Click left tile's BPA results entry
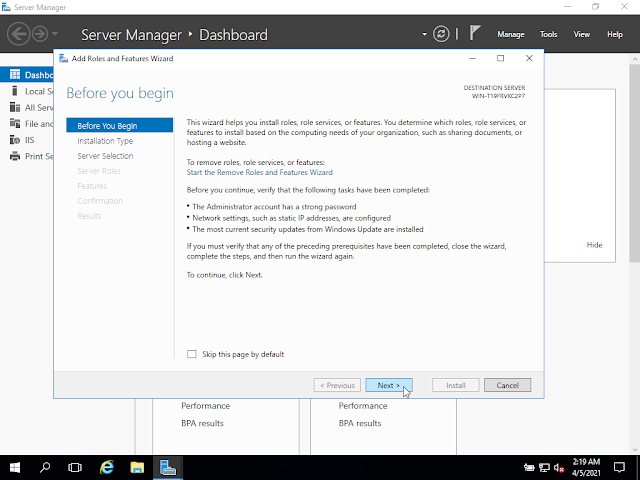The image size is (640, 480). [202, 423]
